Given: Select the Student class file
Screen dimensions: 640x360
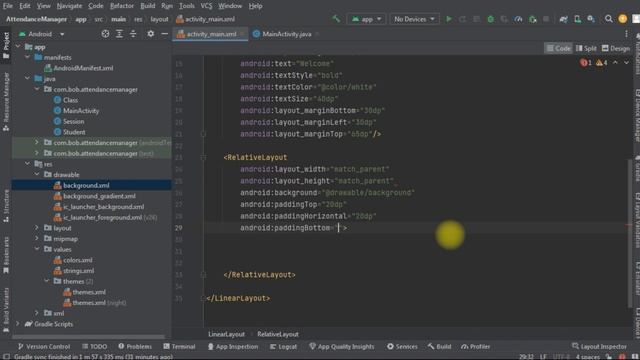Looking at the screenshot, I should coord(74,132).
